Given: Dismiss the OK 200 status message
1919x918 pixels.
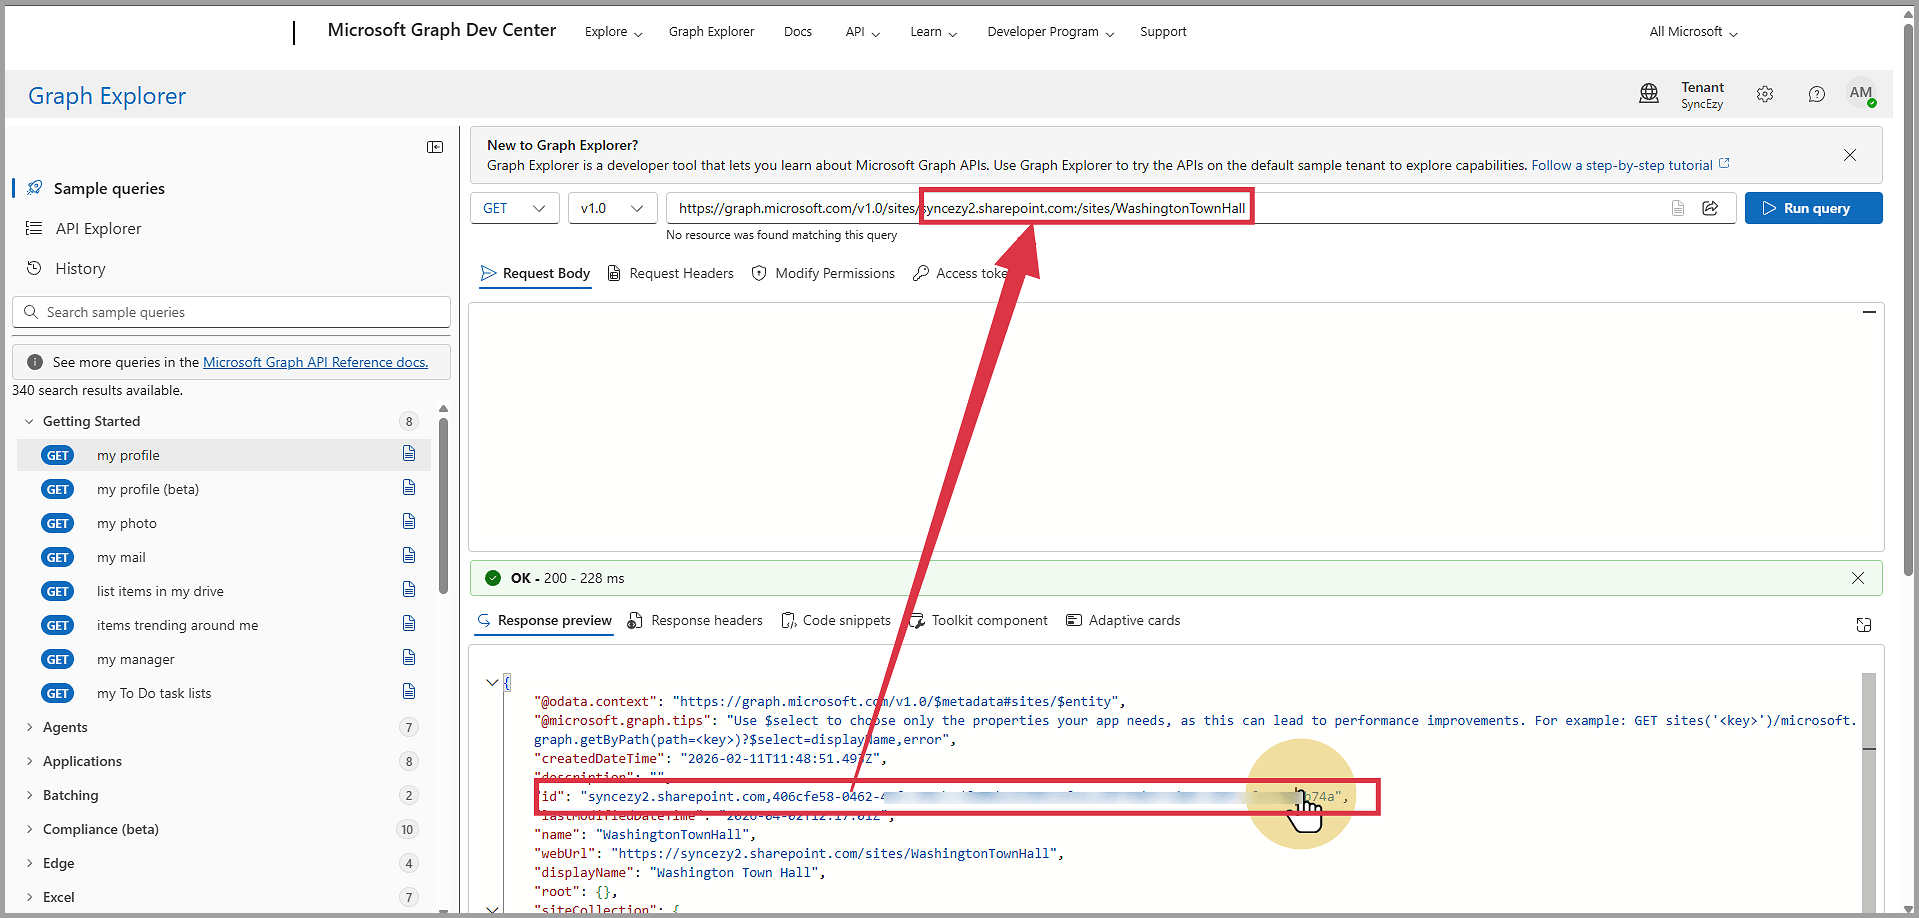Looking at the screenshot, I should (x=1858, y=578).
